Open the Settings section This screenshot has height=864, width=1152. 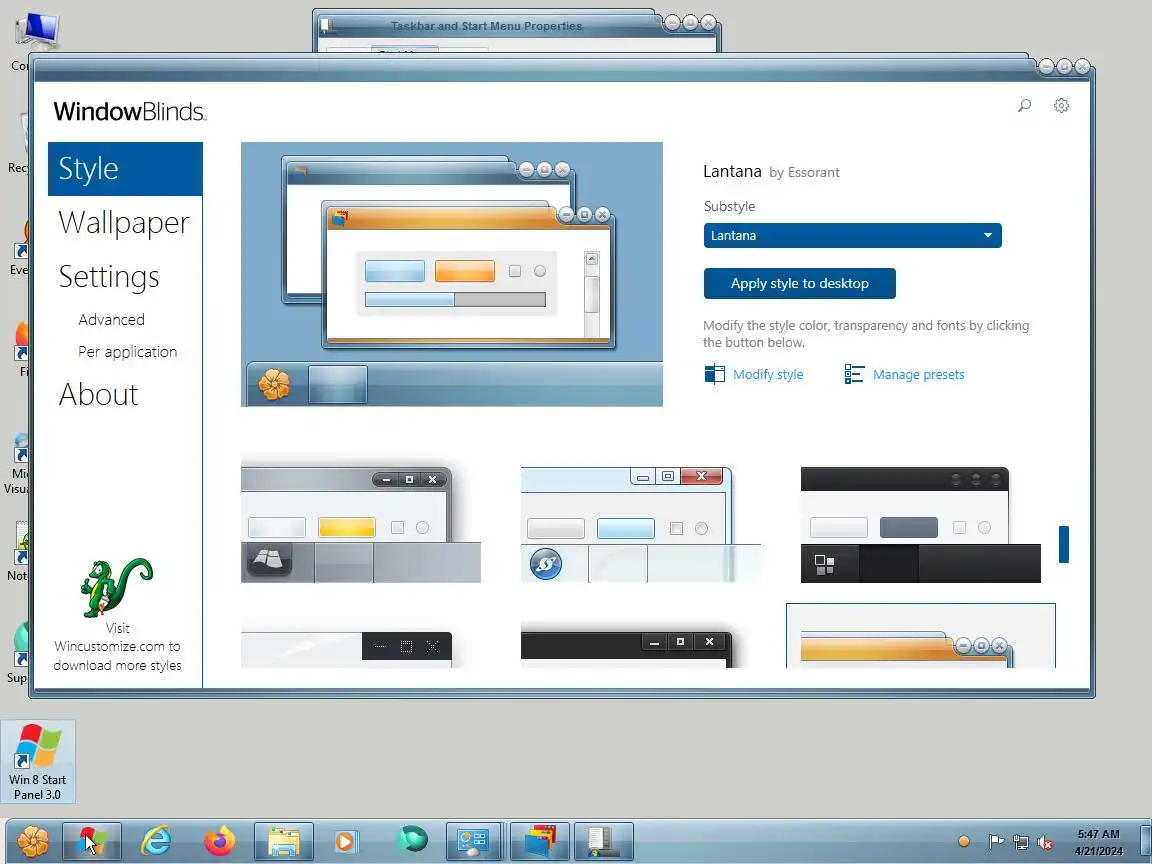pos(109,277)
